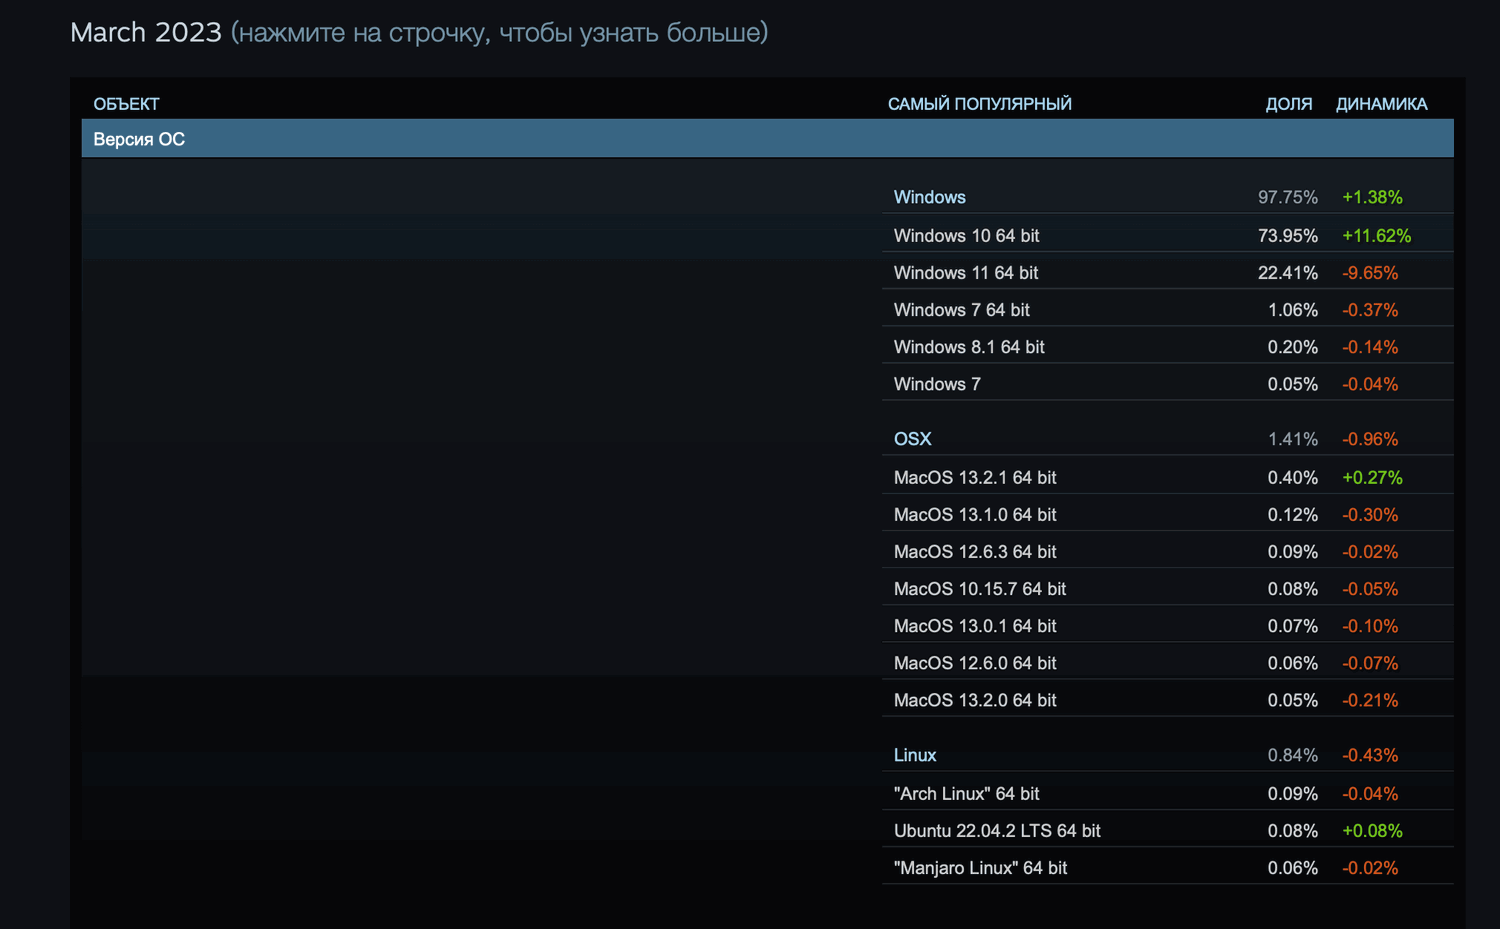Viewport: 1500px width, 929px height.
Task: Select the "Windows" group label
Action: point(930,197)
